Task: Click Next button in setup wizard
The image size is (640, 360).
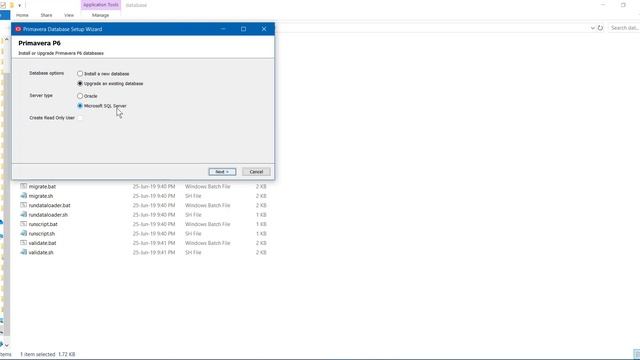Action: (x=222, y=172)
